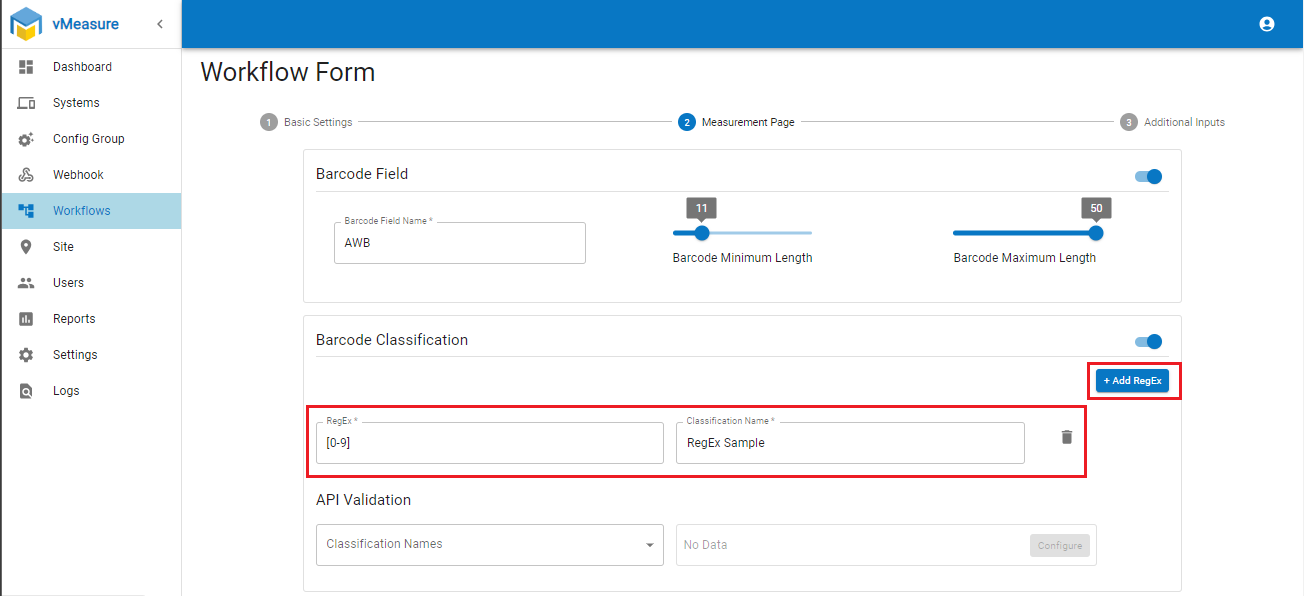Disable the Barcode Field toggle
The width and height of the screenshot is (1304, 596).
click(x=1149, y=177)
